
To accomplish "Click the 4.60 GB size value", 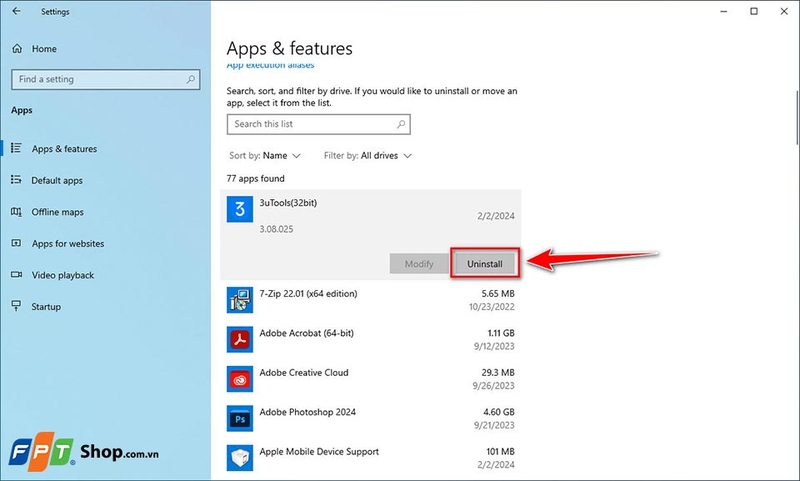I will (498, 412).
